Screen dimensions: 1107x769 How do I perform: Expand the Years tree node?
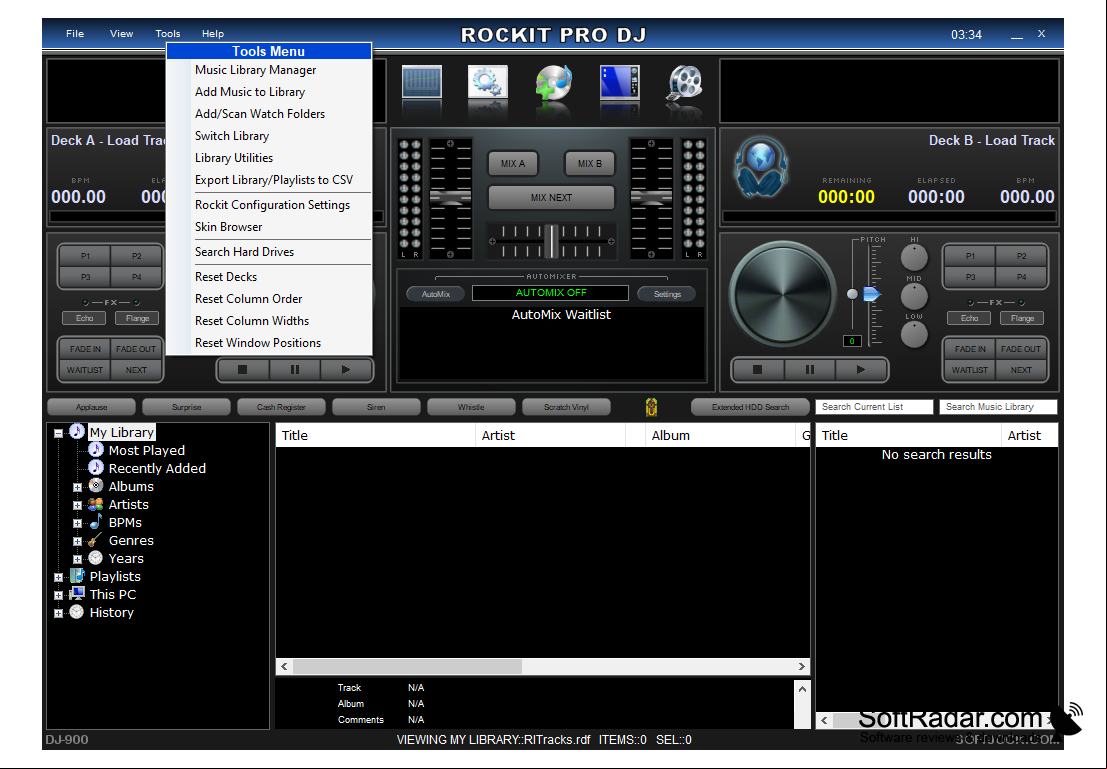[x=78, y=559]
